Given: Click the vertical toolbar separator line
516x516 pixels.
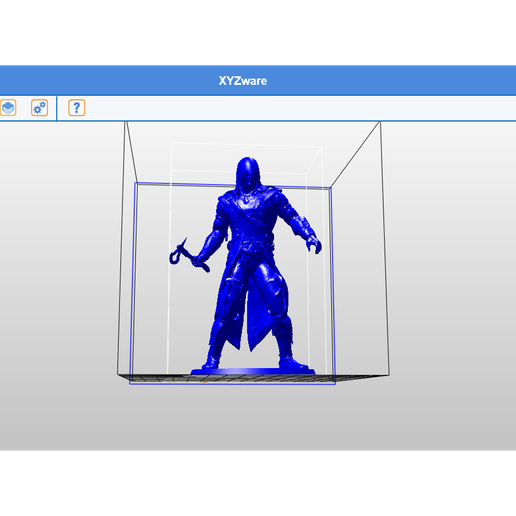Looking at the screenshot, I should 57,108.
